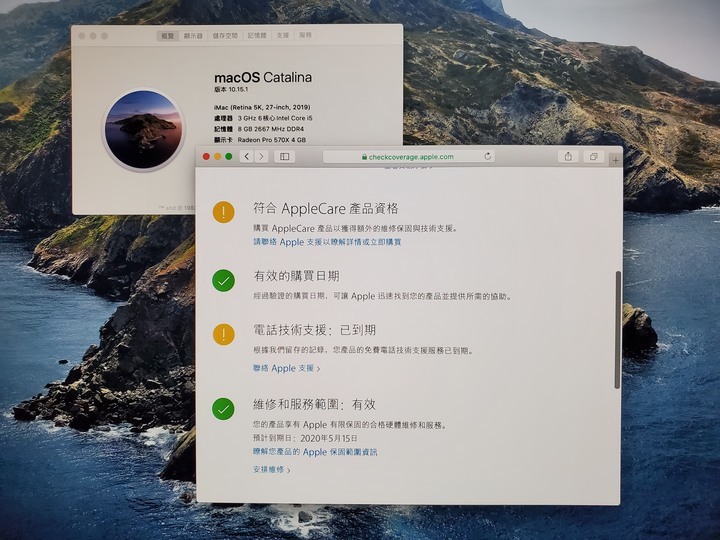Click the iMac (Retina 5K, 27-inch, 2019) text

coord(262,107)
